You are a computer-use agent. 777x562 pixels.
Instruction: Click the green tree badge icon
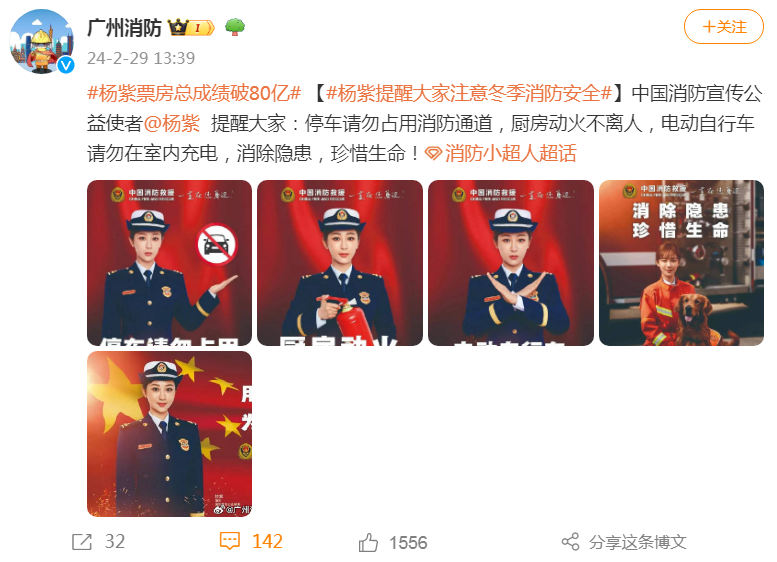235,27
